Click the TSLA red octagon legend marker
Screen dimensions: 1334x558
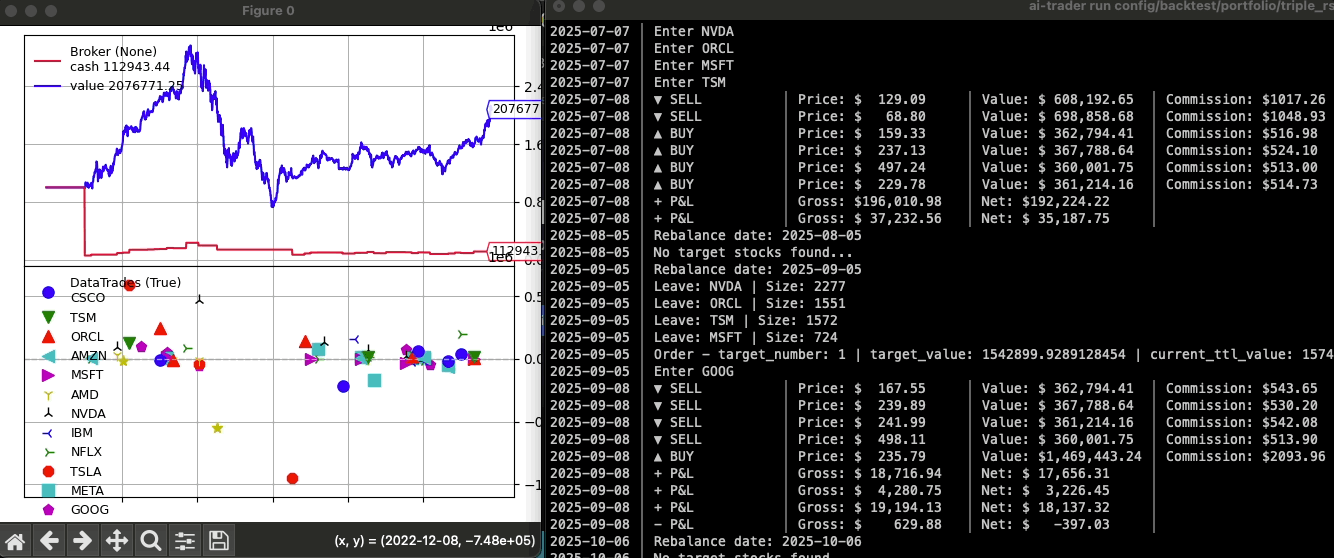pos(48,471)
